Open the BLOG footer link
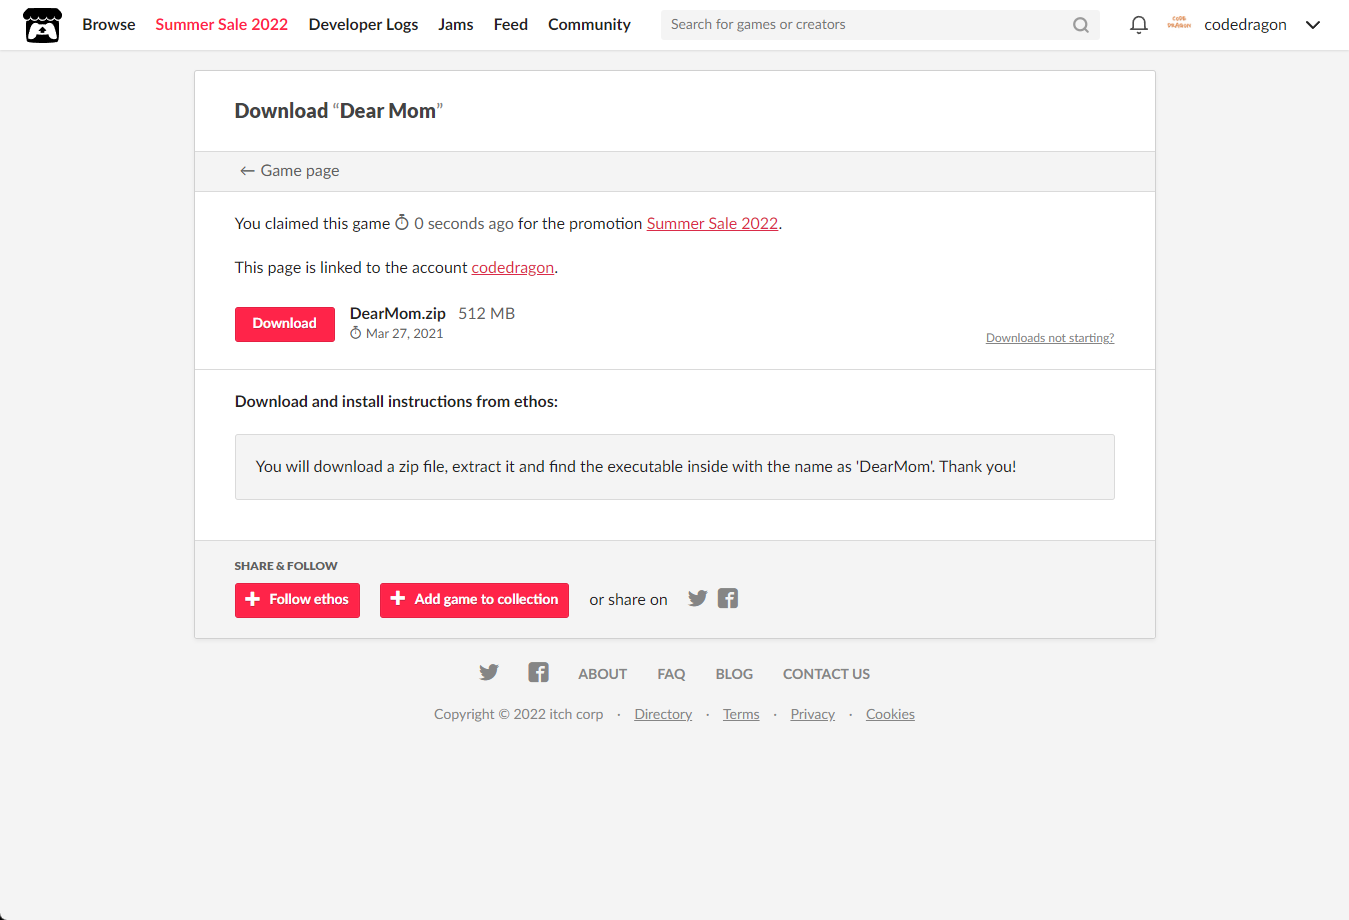 click(x=734, y=674)
